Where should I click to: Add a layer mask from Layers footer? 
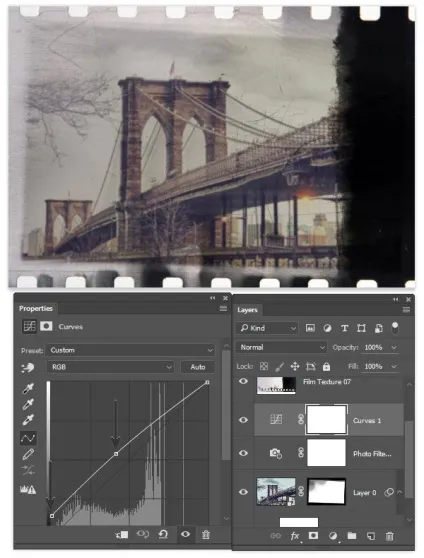pyautogui.click(x=313, y=536)
